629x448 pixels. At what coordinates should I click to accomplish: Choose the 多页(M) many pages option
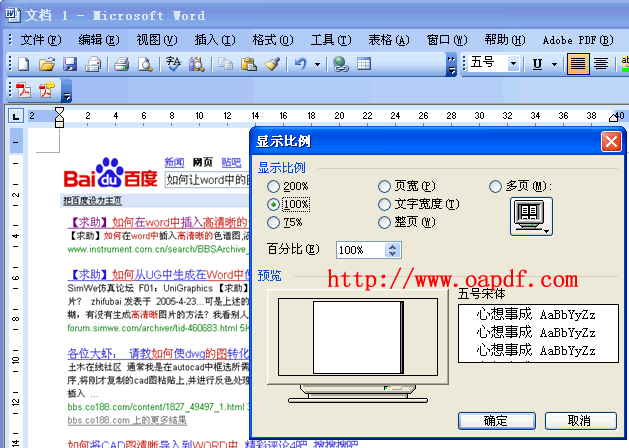click(495, 186)
